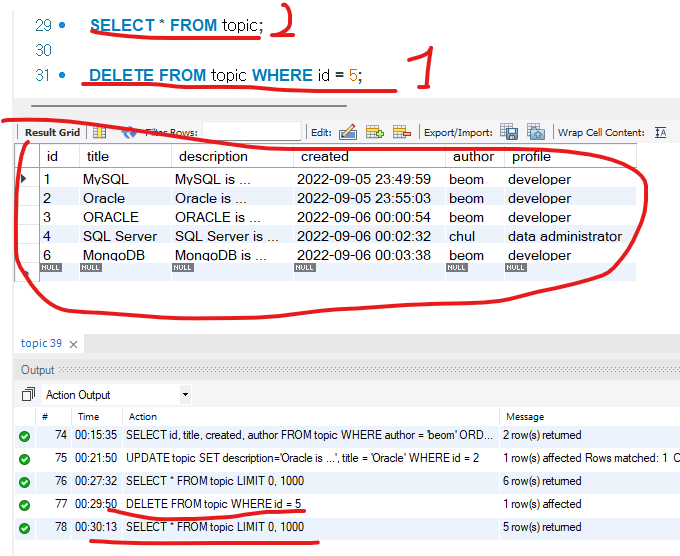
Task: Click the 2022-09-06 00:03:38 created cell
Action: (x=369, y=255)
